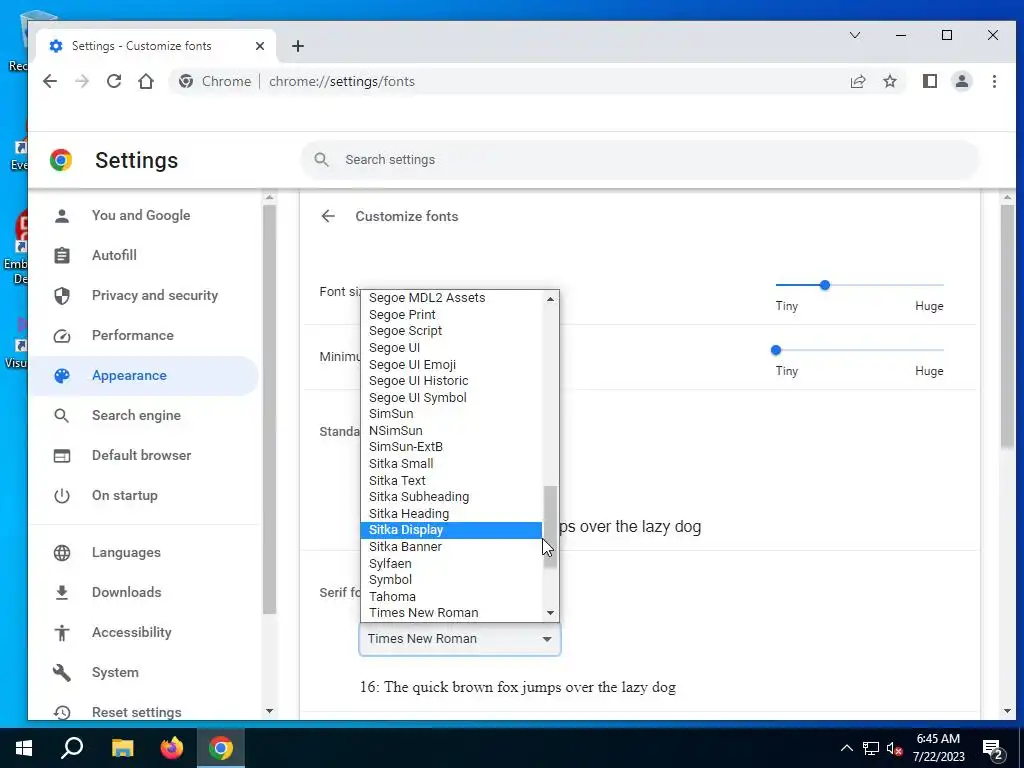The height and width of the screenshot is (768, 1024).
Task: Open a new tab with plus icon
Action: [298, 46]
